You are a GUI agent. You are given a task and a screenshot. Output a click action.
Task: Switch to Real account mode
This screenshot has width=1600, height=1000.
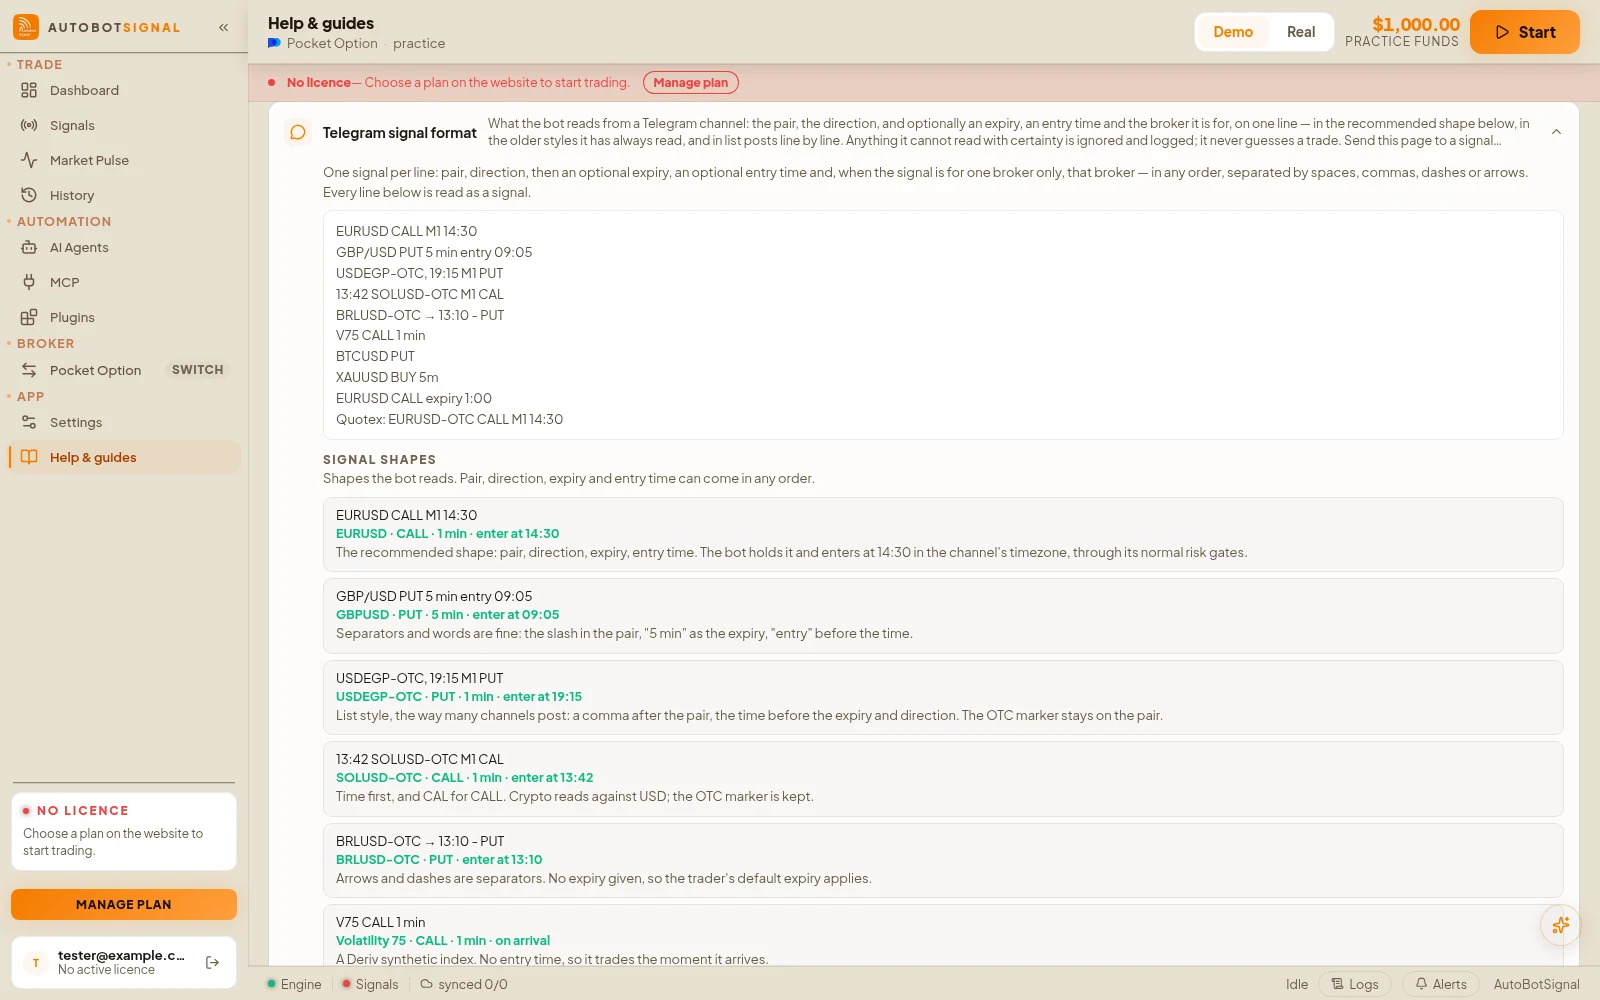(x=1300, y=32)
